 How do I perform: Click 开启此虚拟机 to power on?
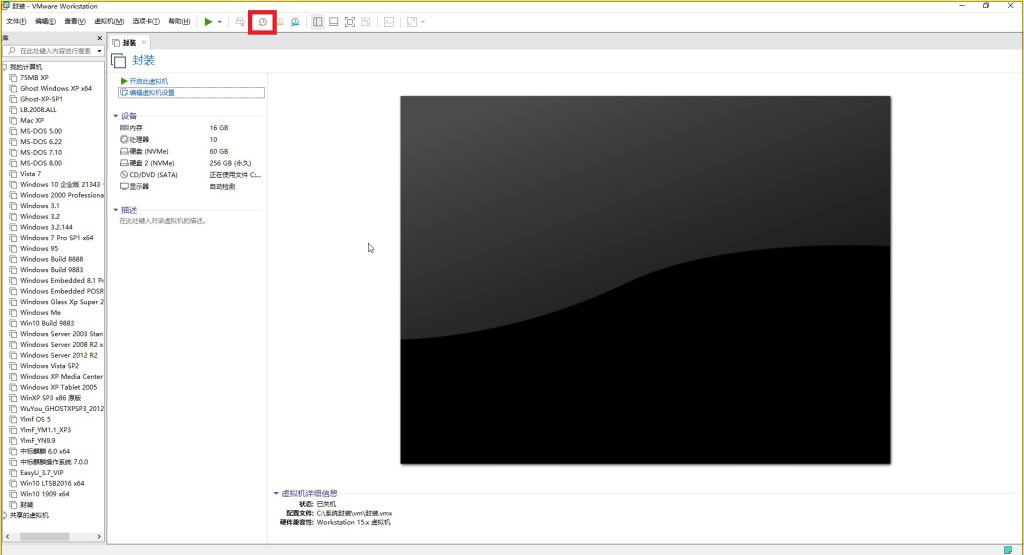[x=148, y=81]
